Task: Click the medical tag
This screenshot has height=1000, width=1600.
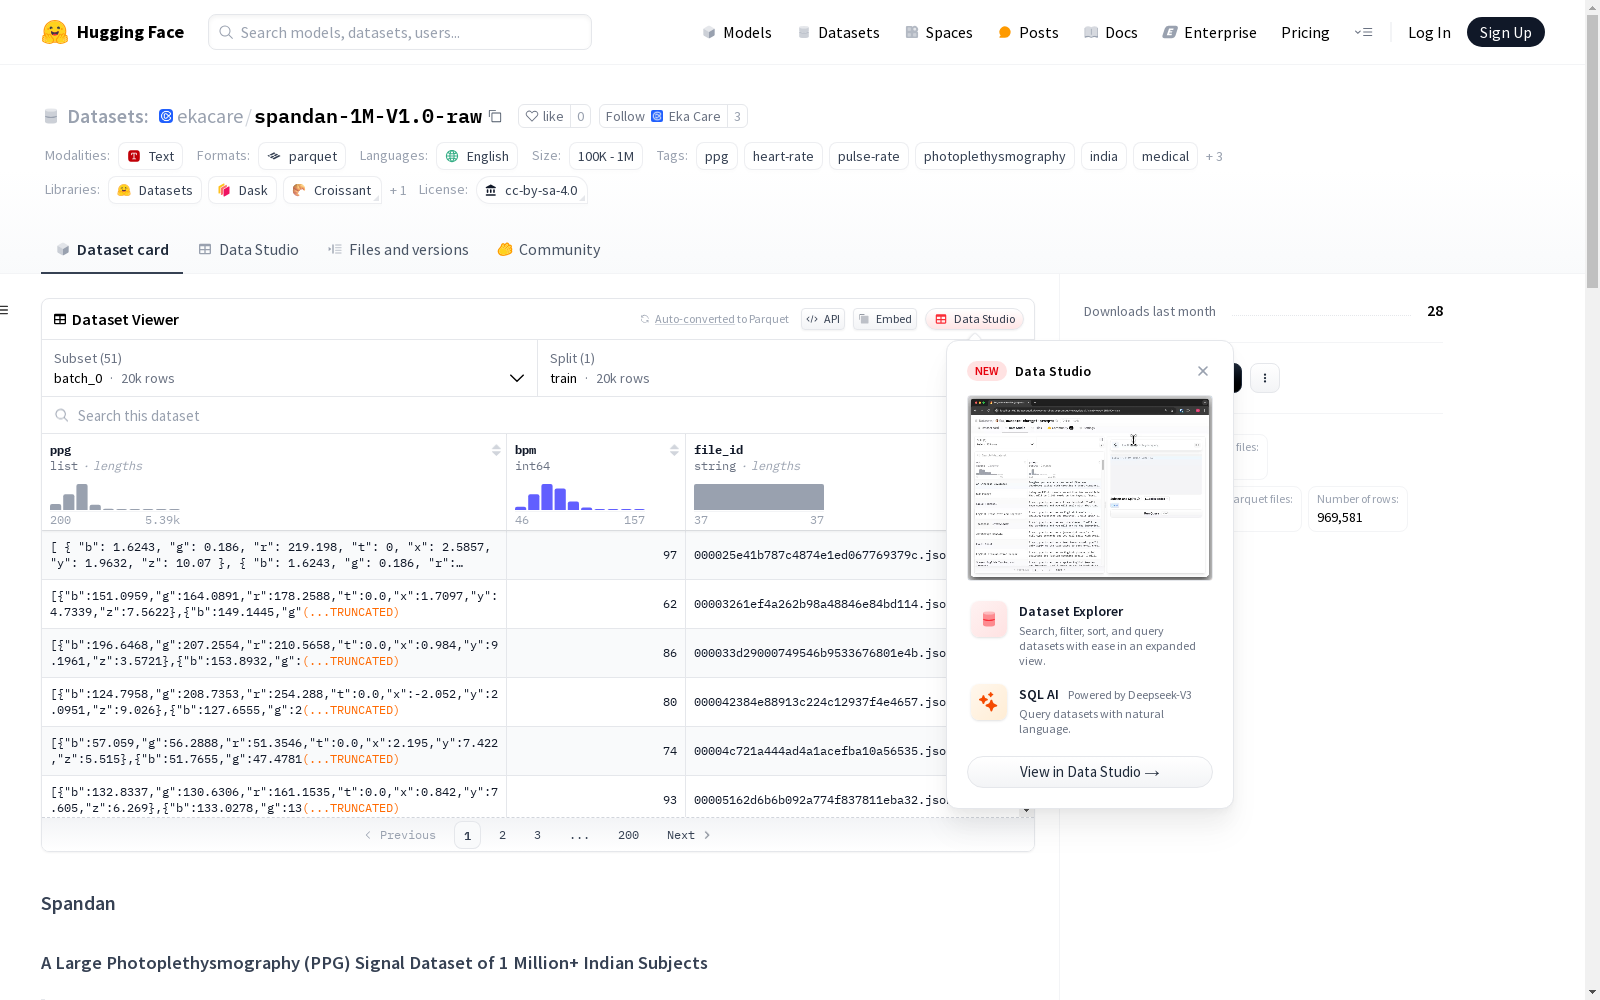Action: [1165, 156]
